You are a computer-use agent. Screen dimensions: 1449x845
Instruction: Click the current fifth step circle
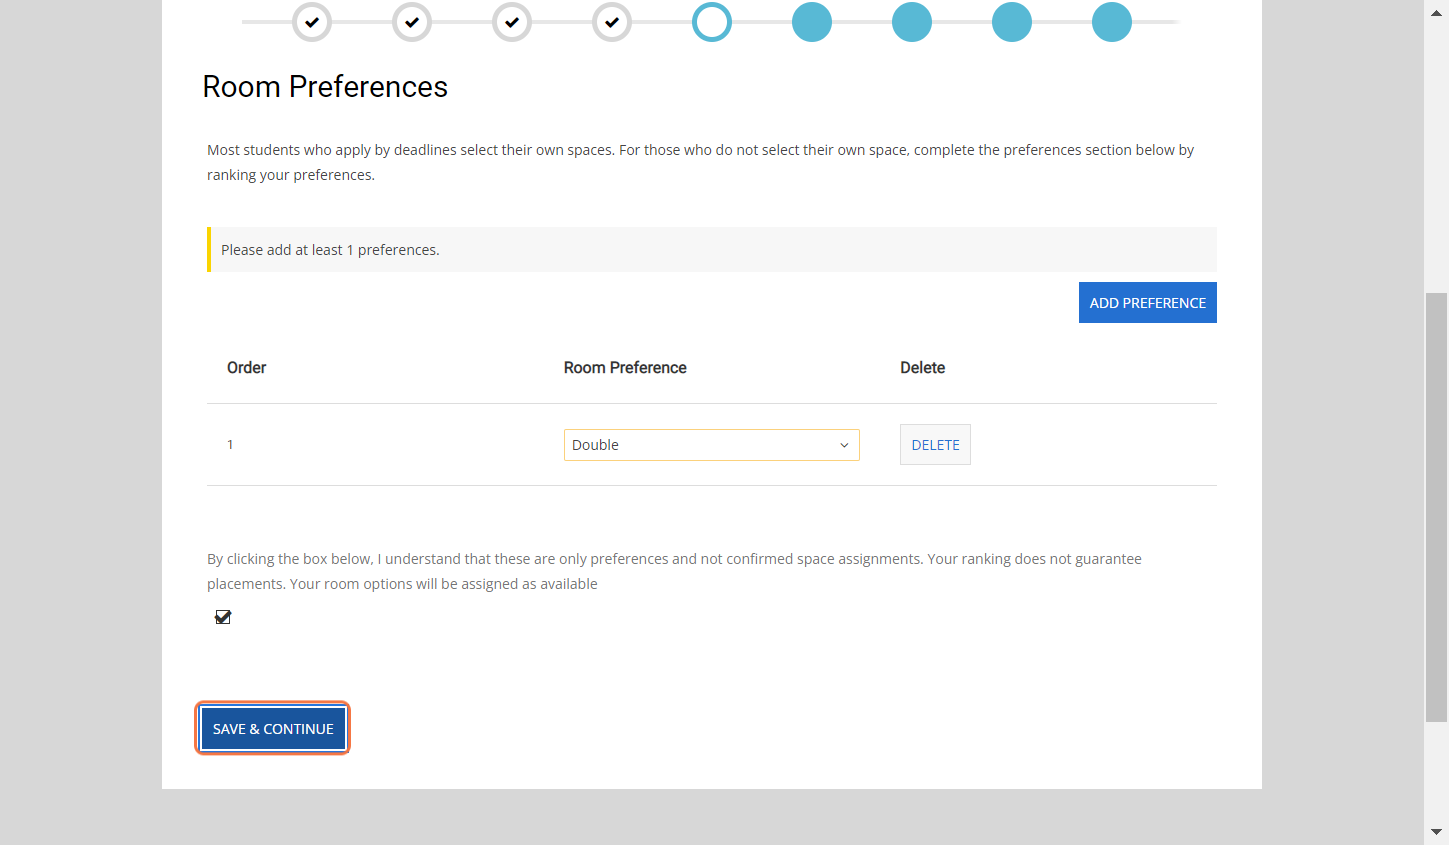coord(712,22)
